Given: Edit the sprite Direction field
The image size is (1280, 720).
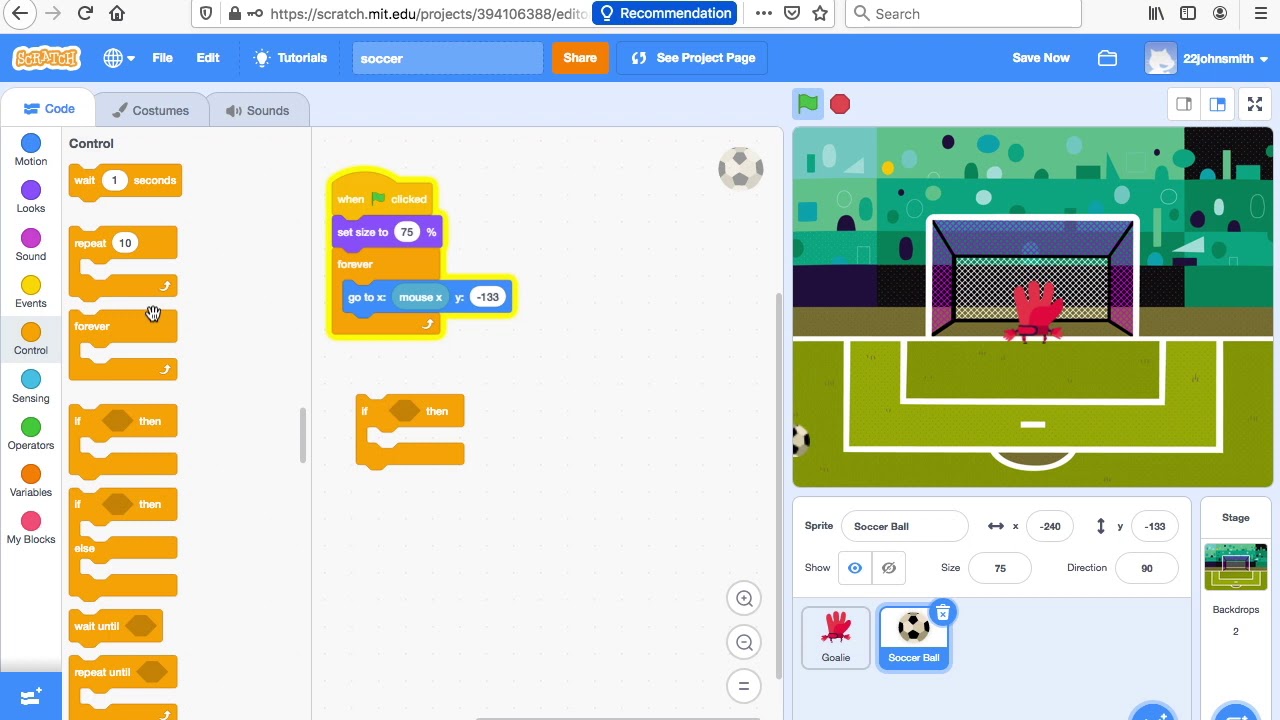Looking at the screenshot, I should click(1147, 568).
